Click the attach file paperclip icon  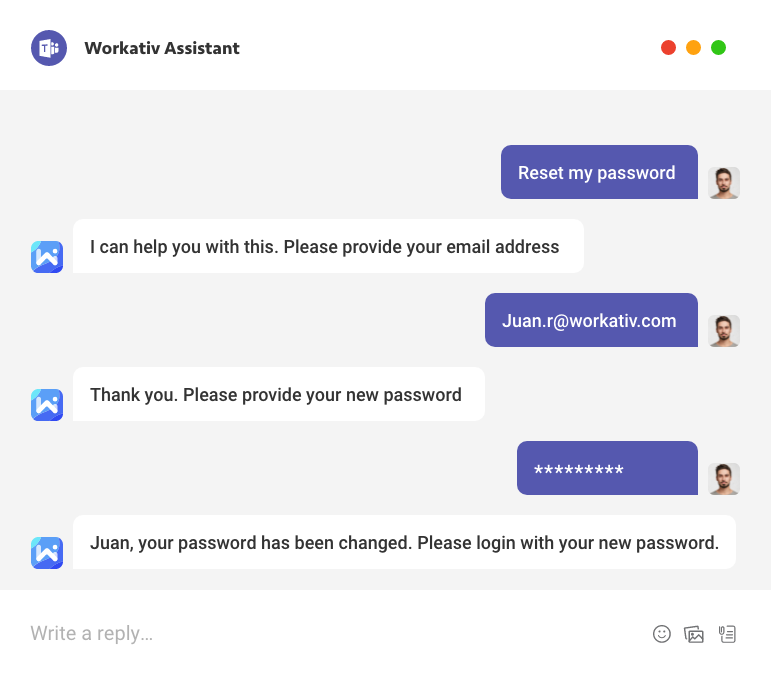coord(727,633)
